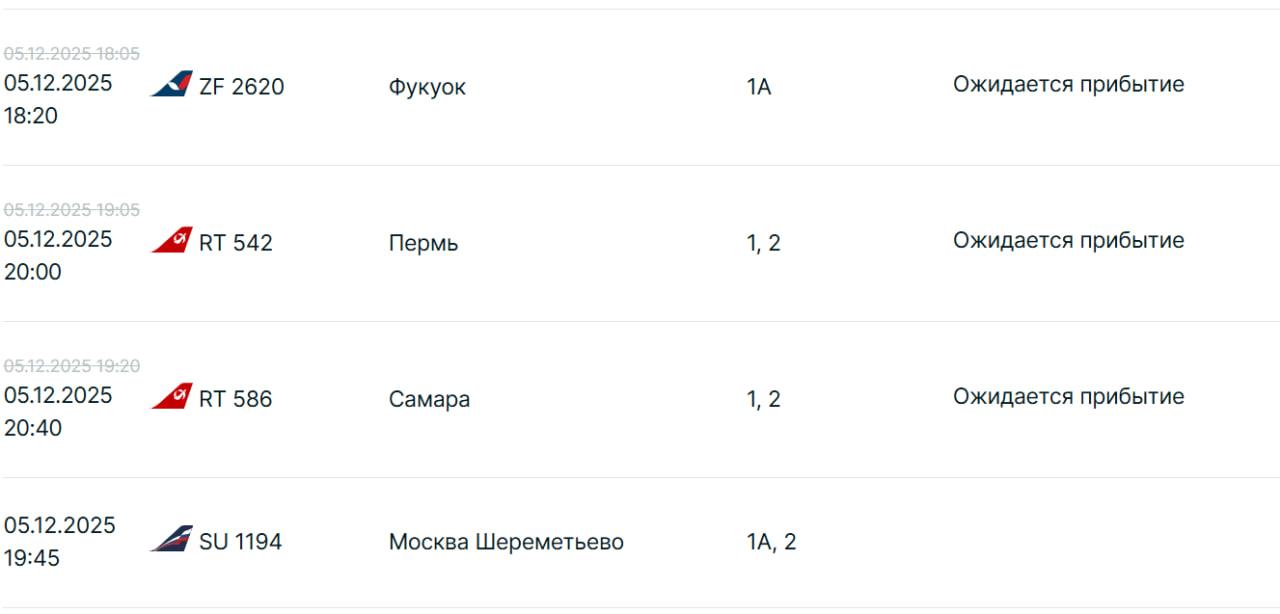Click the red airline logo beside RT 586

point(171,397)
